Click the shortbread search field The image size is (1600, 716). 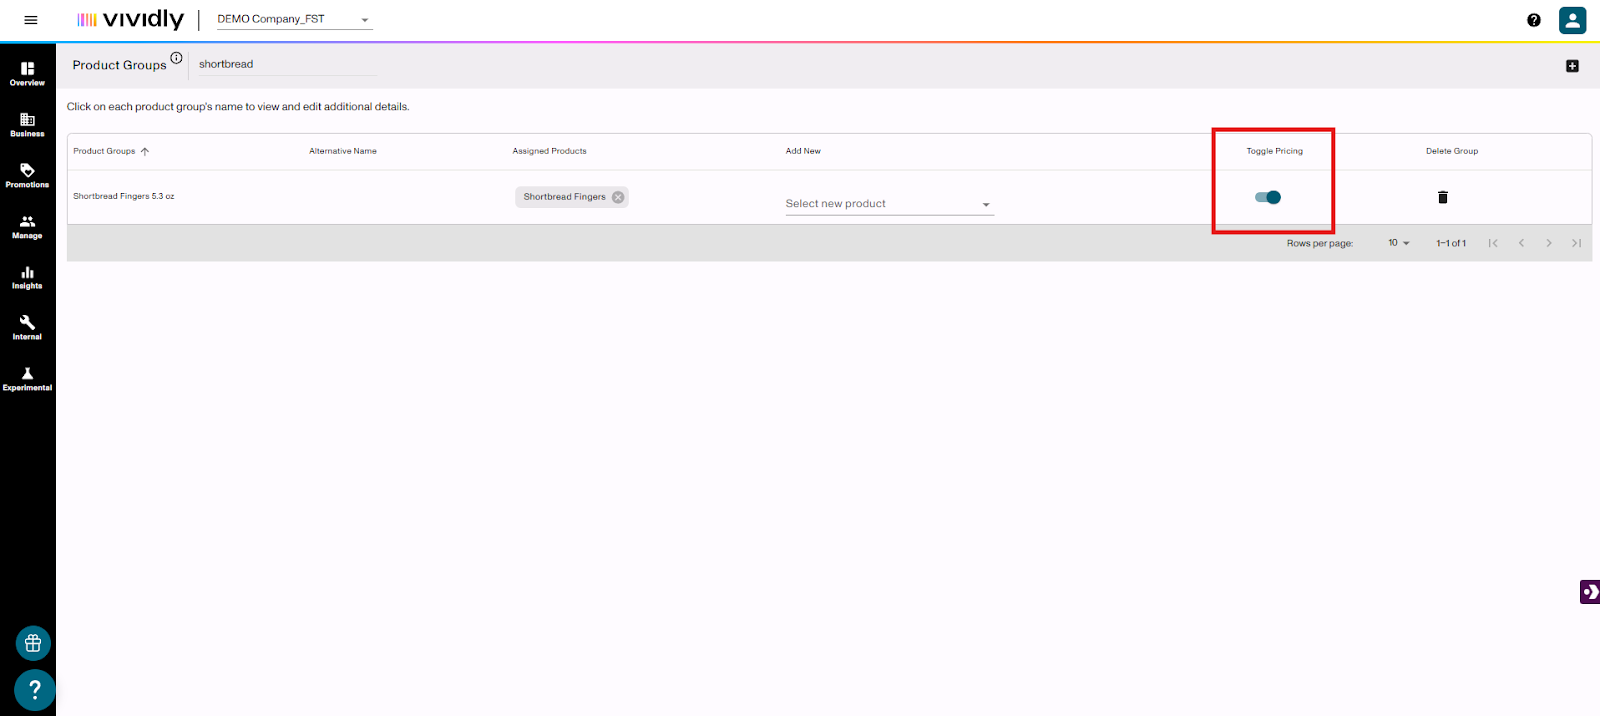[285, 64]
